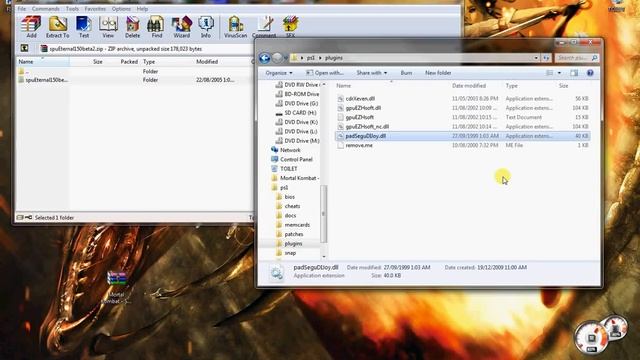Screen dimensions: 640x360
Task: Click the Find binoculars icon in WinRAR
Action: 157,27
